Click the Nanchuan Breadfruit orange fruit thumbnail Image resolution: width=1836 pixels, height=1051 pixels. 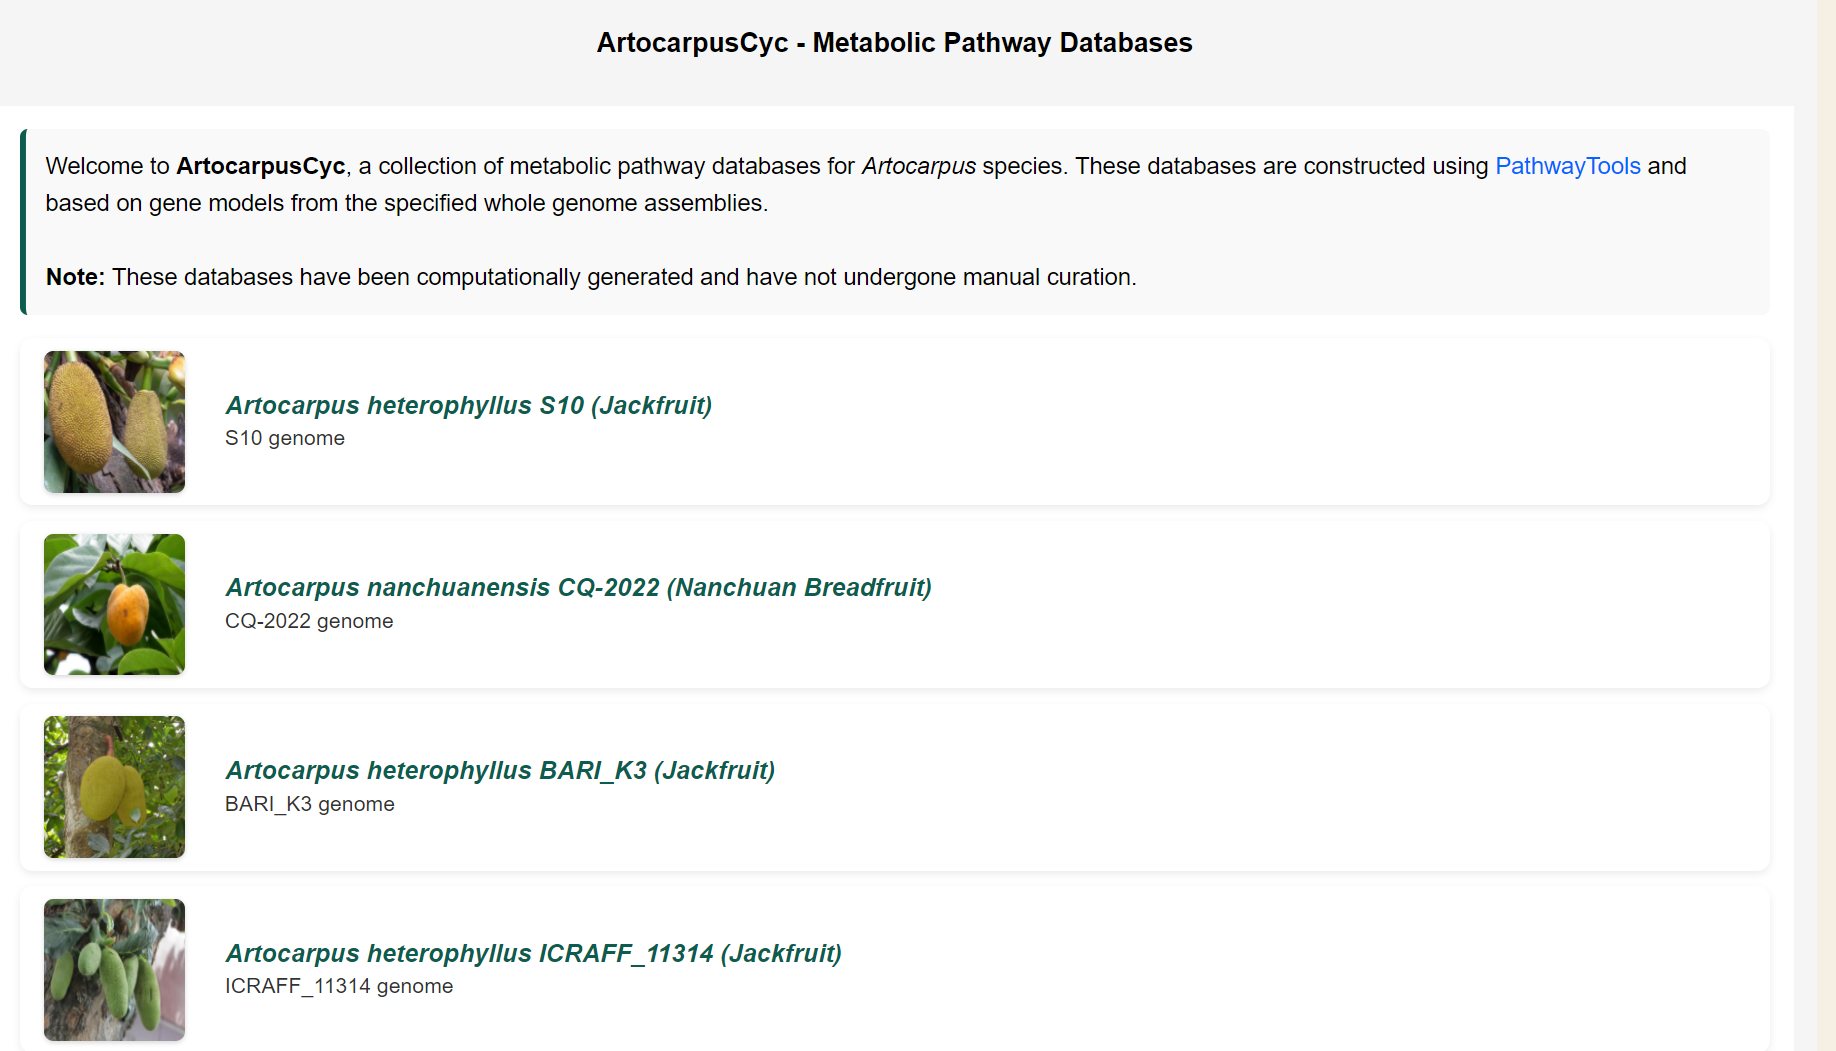(114, 604)
